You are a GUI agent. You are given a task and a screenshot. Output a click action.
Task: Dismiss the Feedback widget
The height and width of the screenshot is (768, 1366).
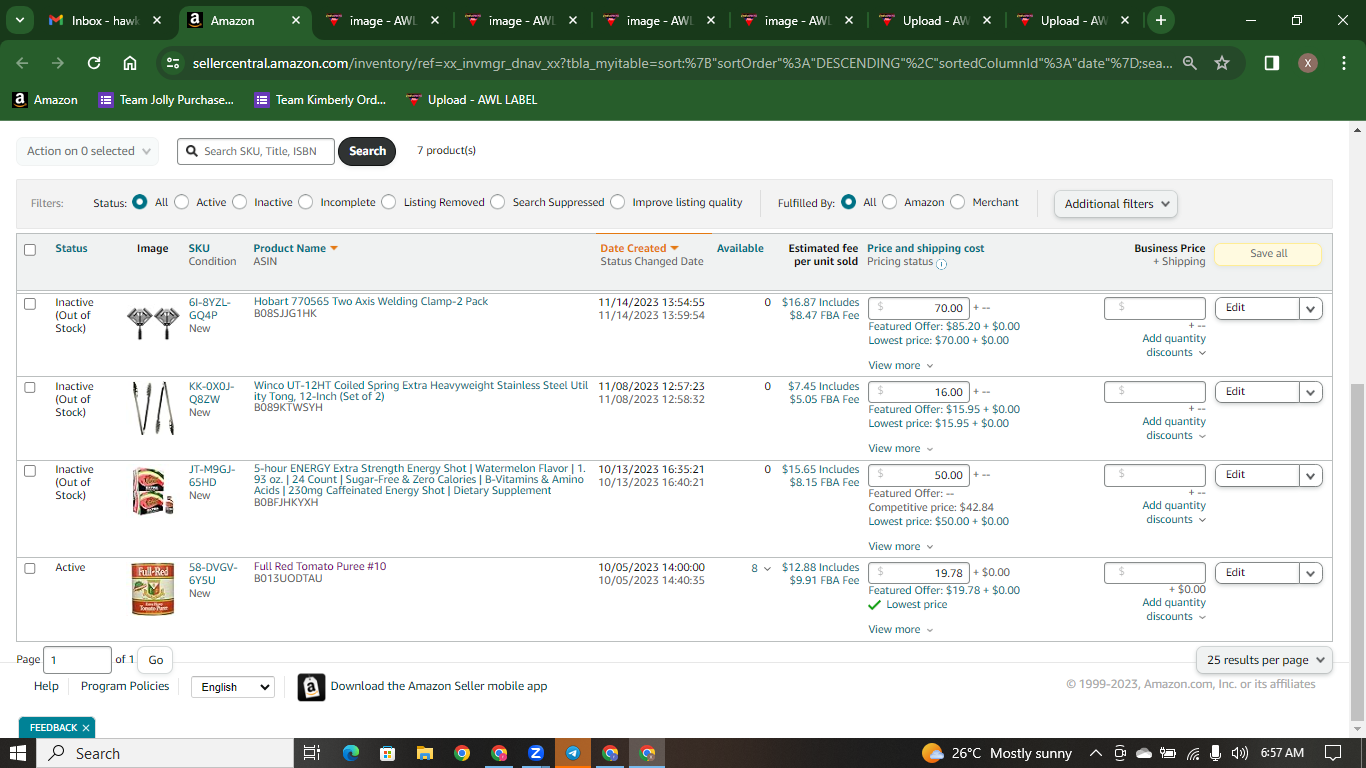pyautogui.click(x=86, y=728)
